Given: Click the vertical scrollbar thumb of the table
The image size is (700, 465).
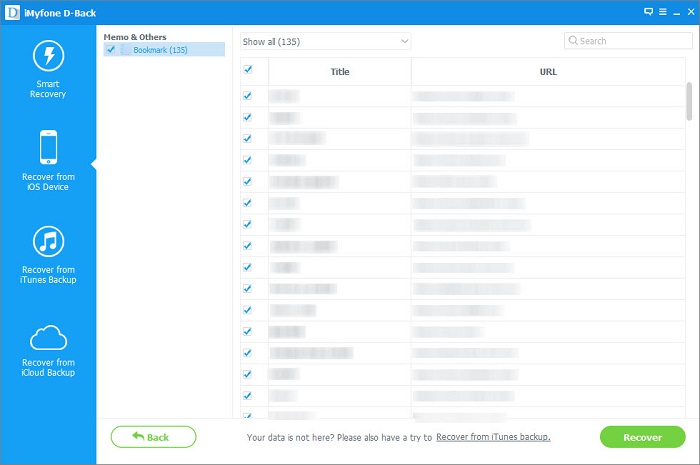Looking at the screenshot, I should coord(689,101).
